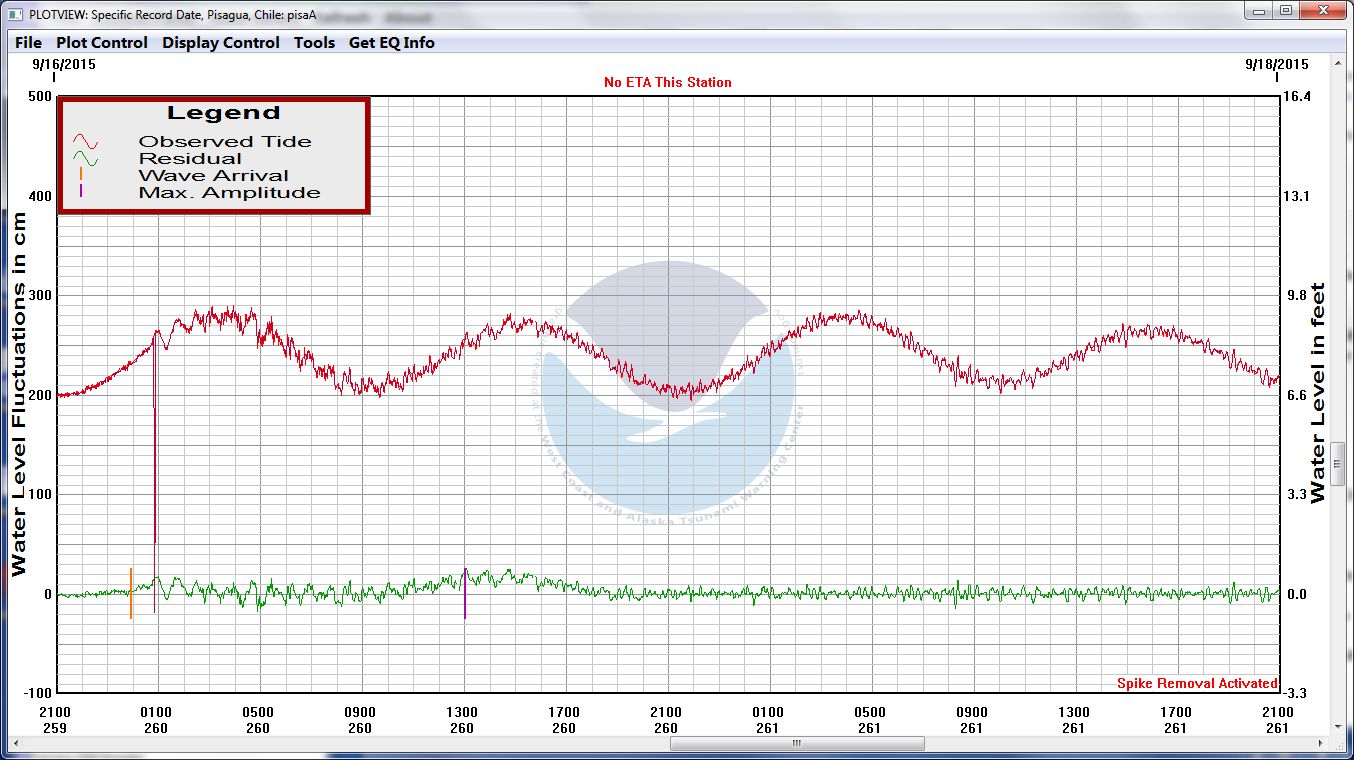Click the '16.4' right axis value
The height and width of the screenshot is (760, 1354).
point(1297,97)
